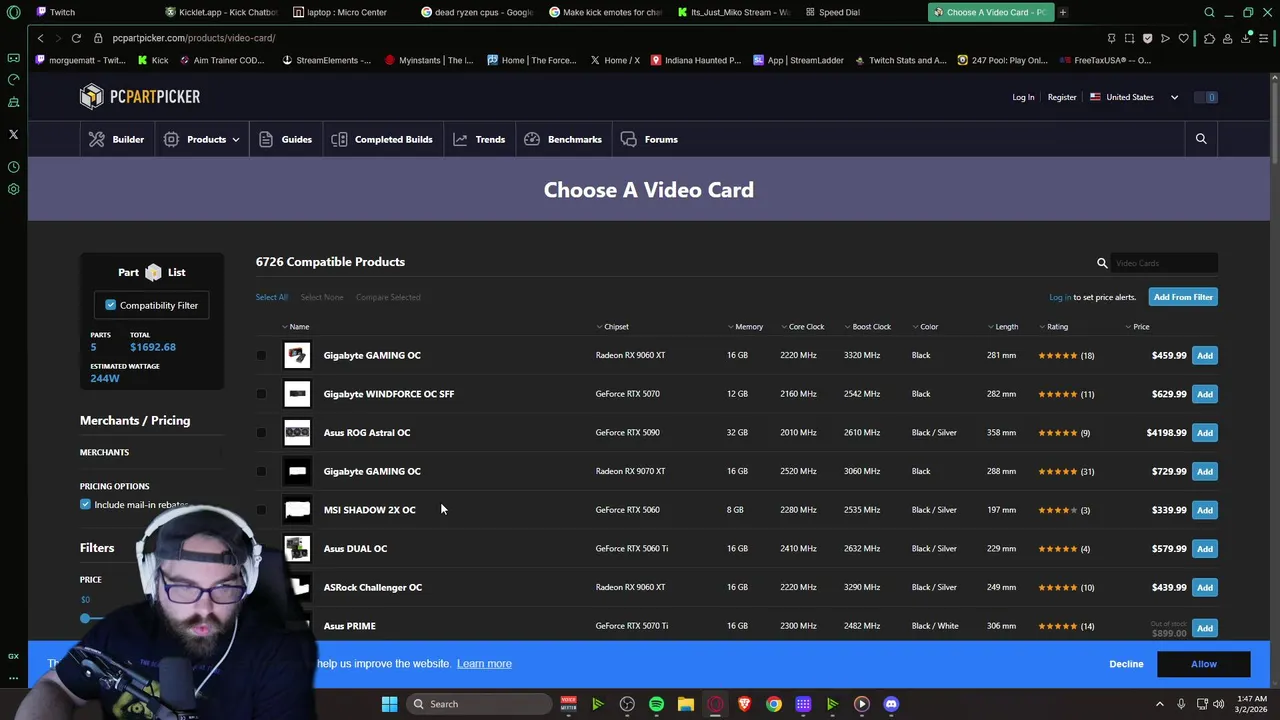The image size is (1280, 720).
Task: Toggle Include mail-in rebates checkbox
Action: point(85,505)
